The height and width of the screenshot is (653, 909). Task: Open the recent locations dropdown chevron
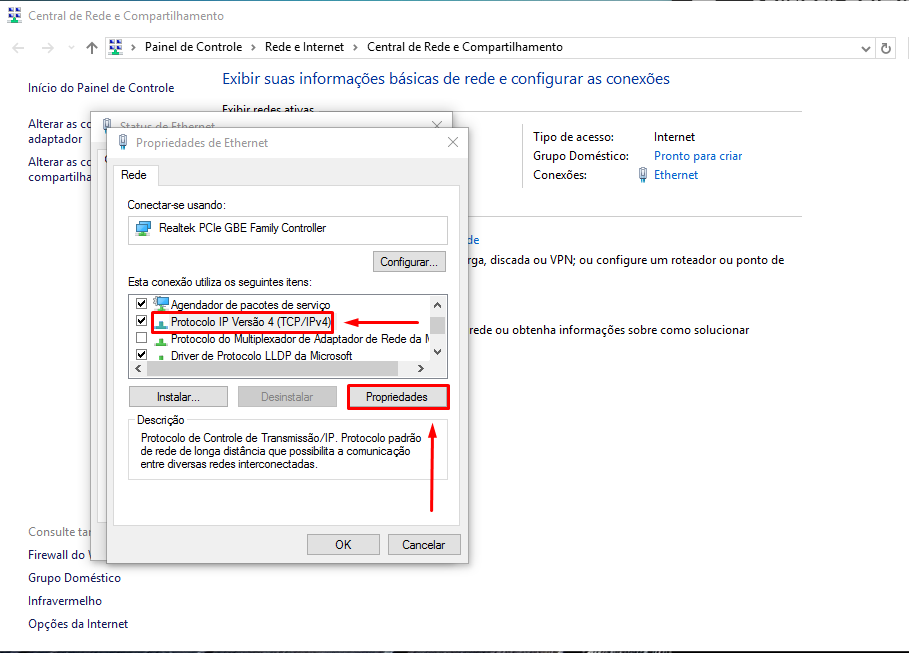tap(70, 47)
